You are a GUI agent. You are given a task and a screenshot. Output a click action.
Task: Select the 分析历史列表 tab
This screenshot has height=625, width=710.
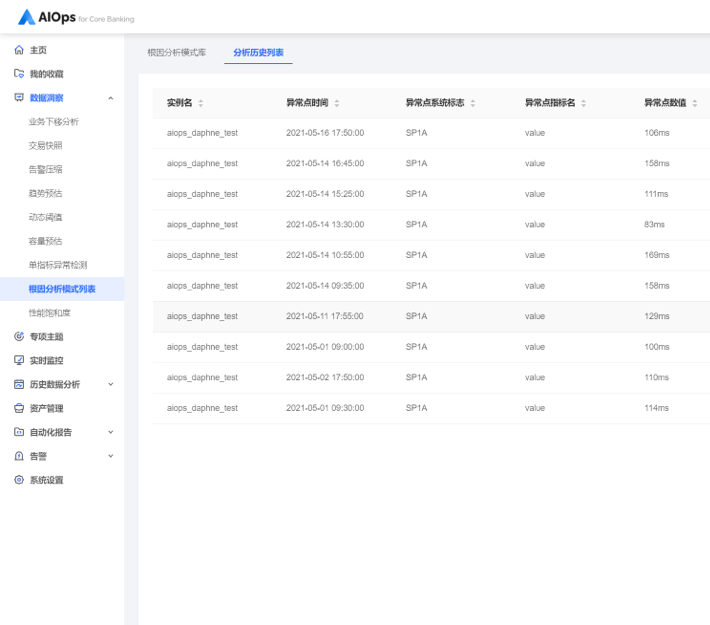(259, 53)
